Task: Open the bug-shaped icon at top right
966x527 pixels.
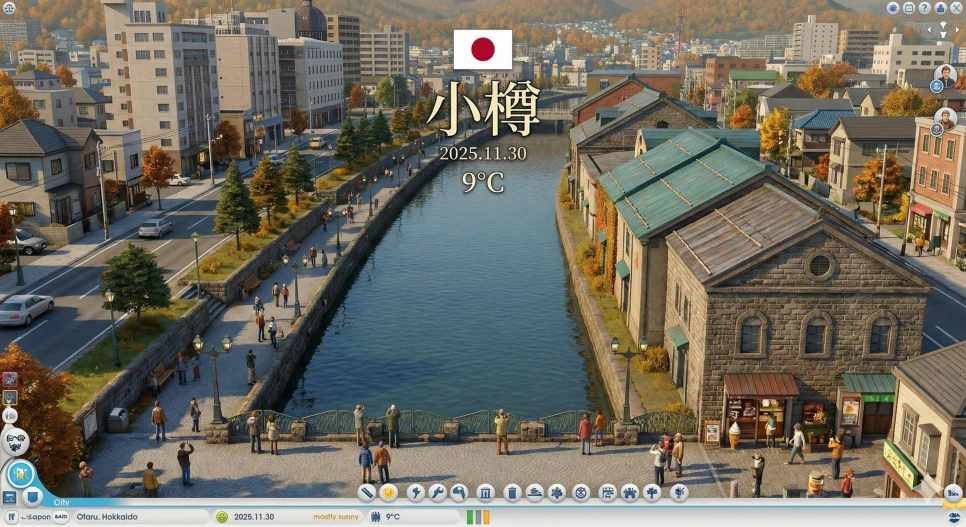Action: (x=893, y=8)
